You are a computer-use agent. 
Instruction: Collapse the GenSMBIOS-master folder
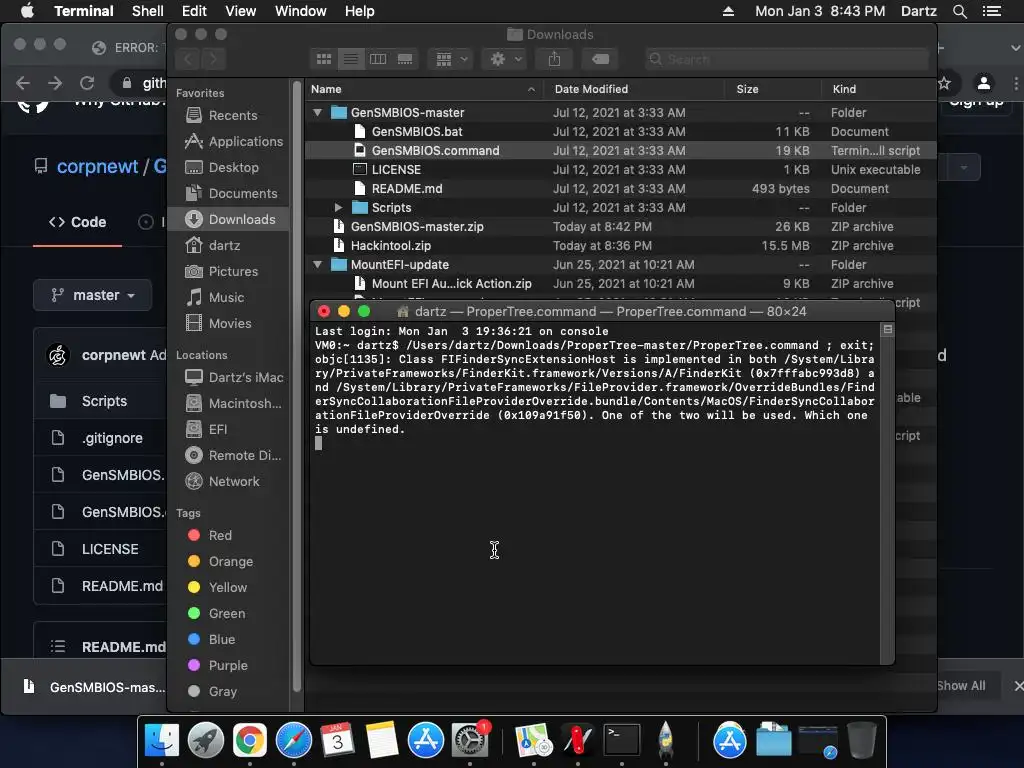317,113
